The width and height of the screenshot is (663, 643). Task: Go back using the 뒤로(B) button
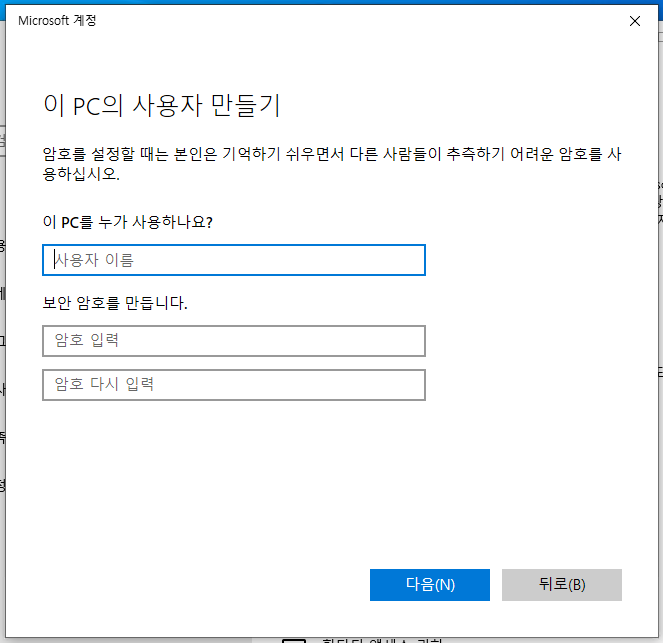point(562,585)
